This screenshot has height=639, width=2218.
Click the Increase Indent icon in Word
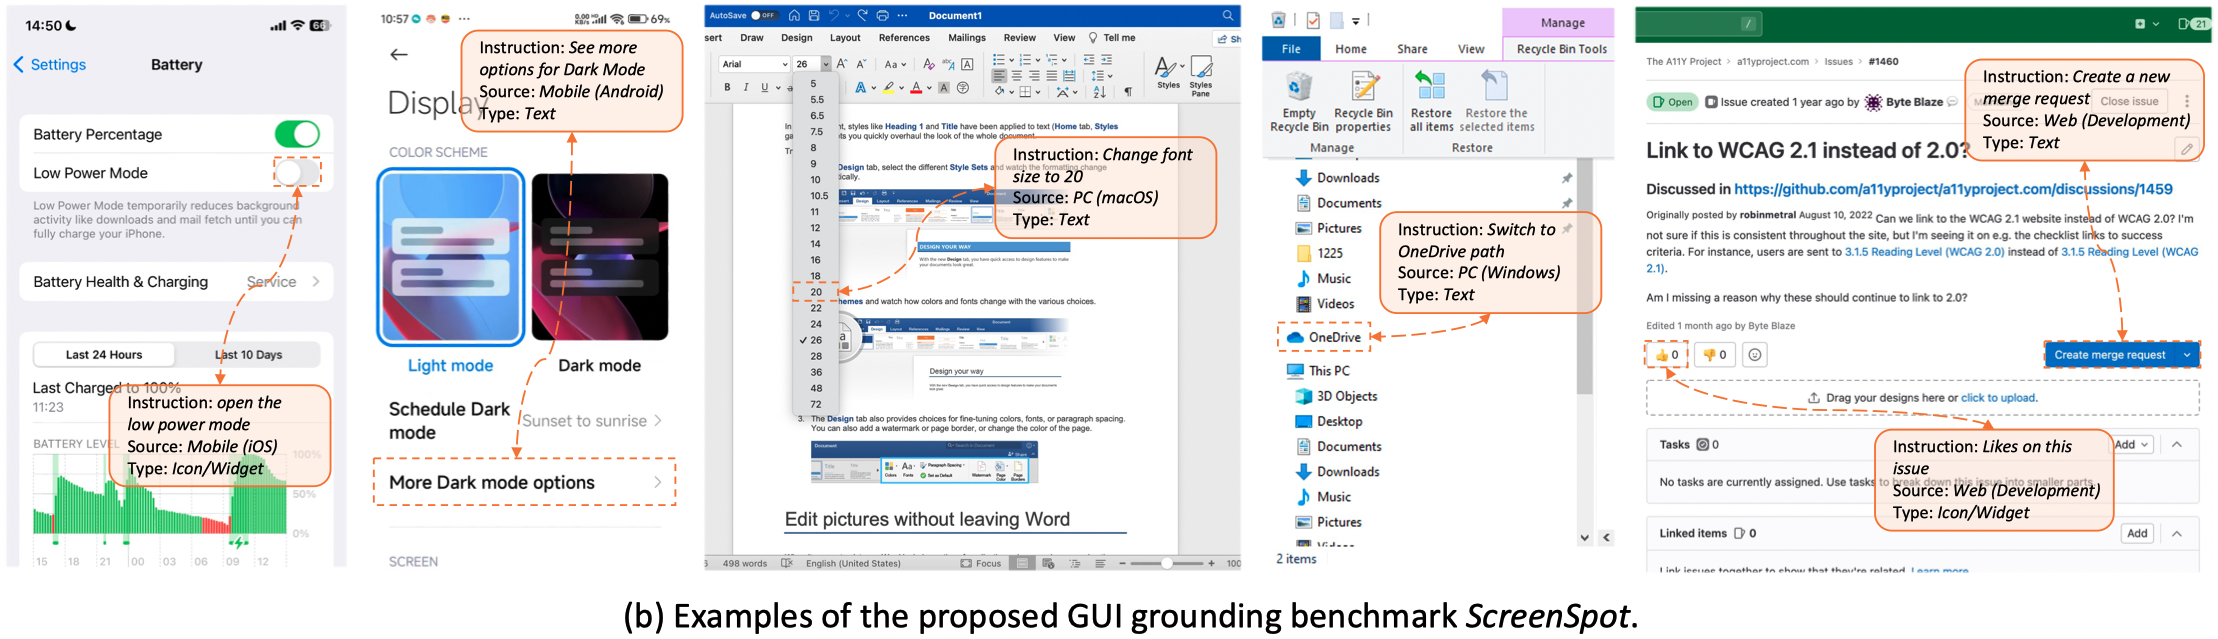pos(1106,60)
